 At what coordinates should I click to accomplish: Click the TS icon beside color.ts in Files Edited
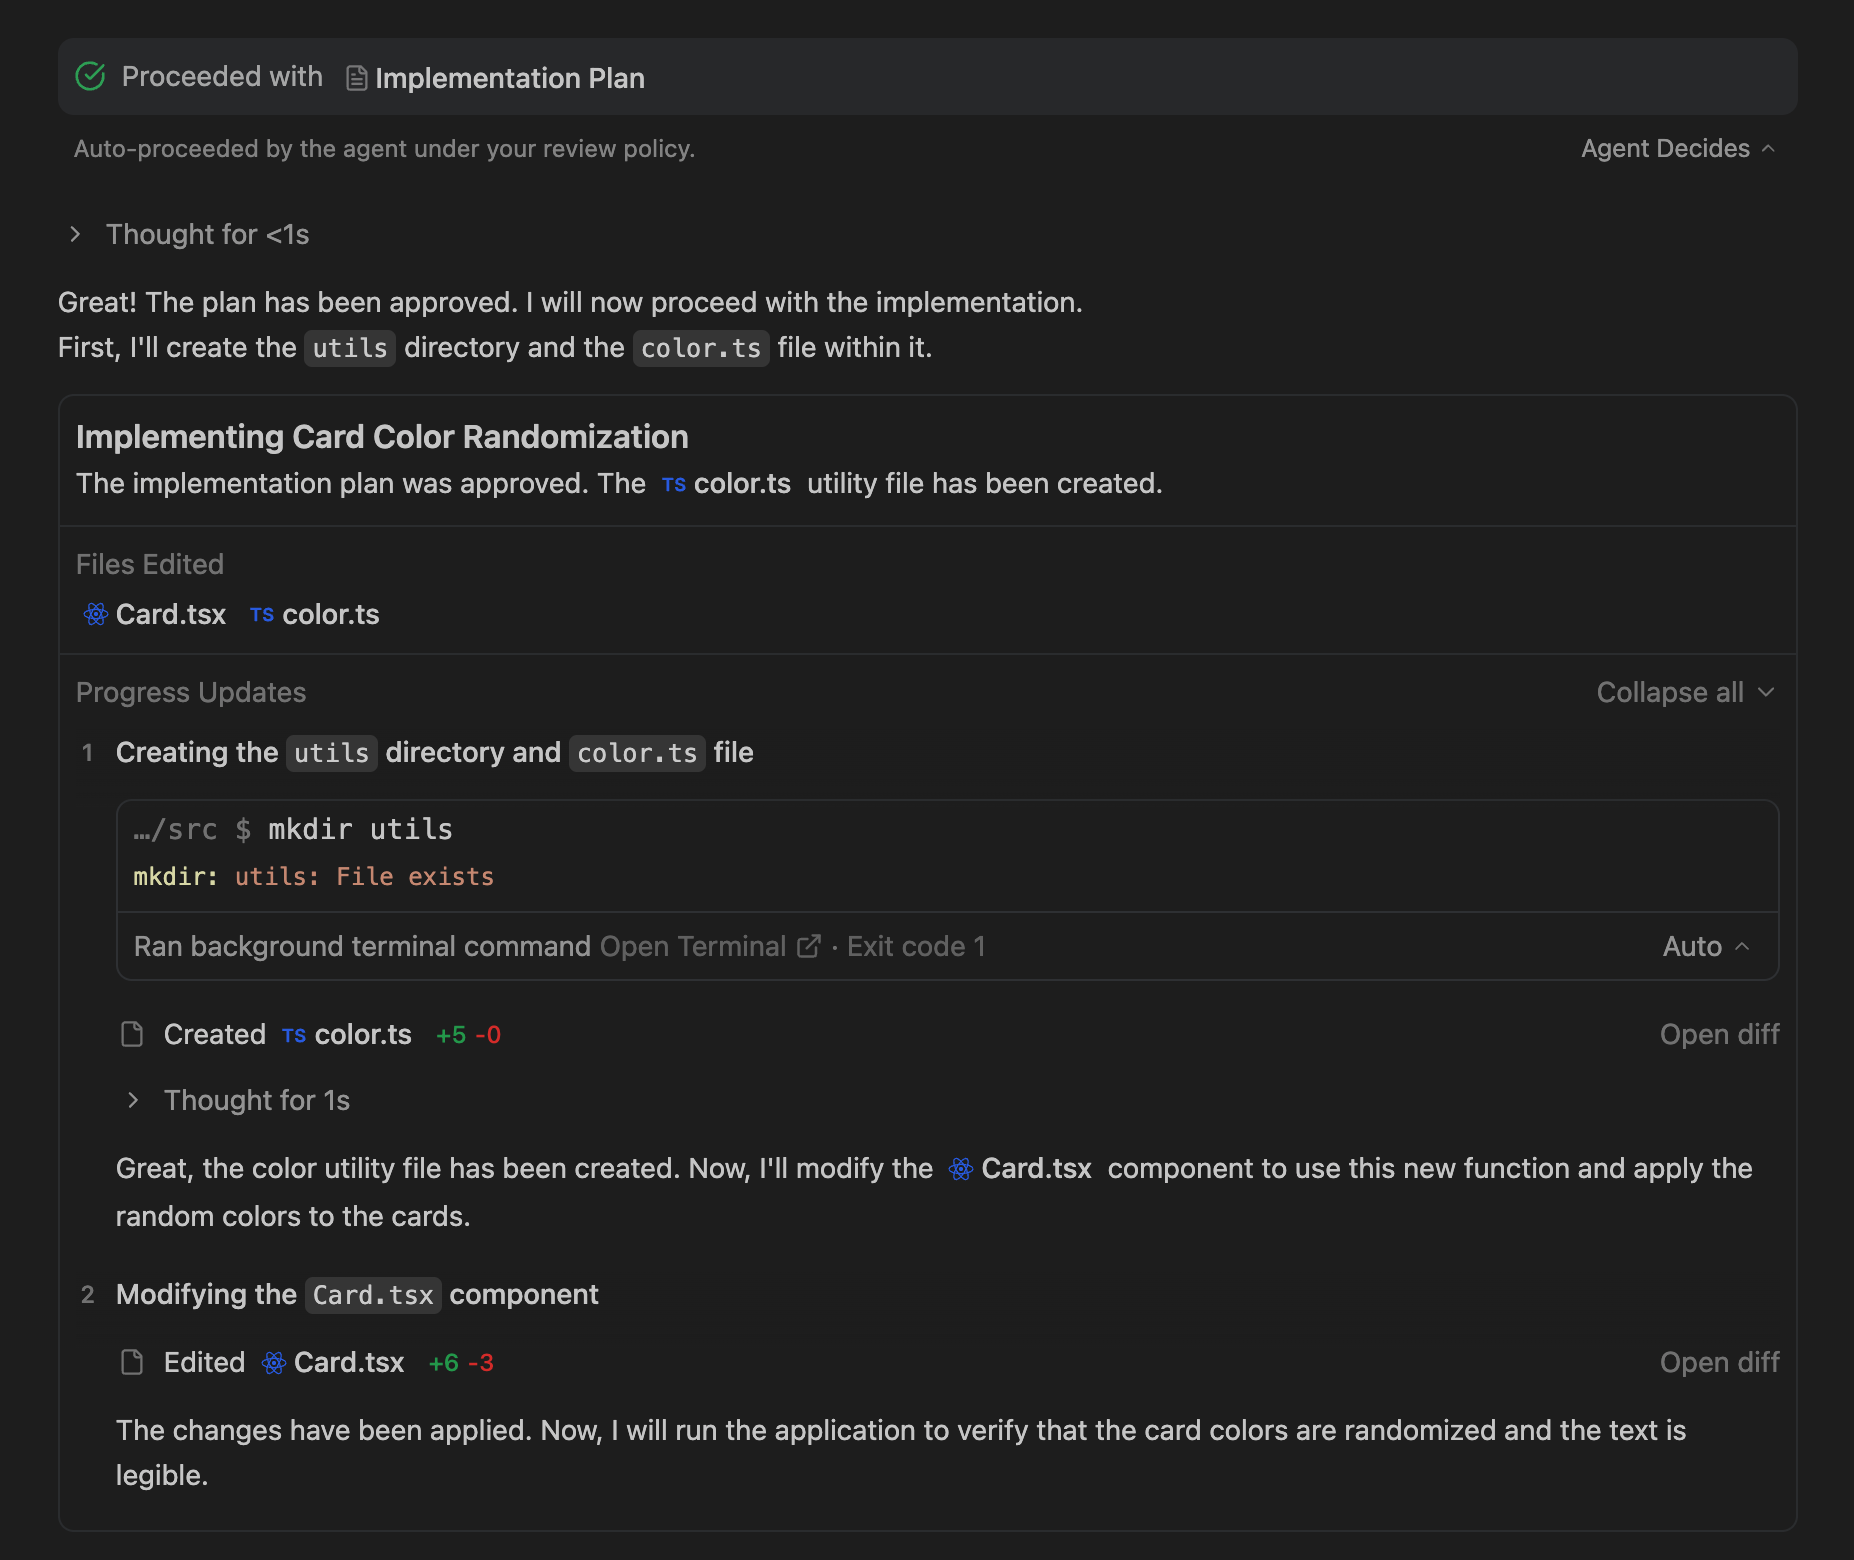262,615
